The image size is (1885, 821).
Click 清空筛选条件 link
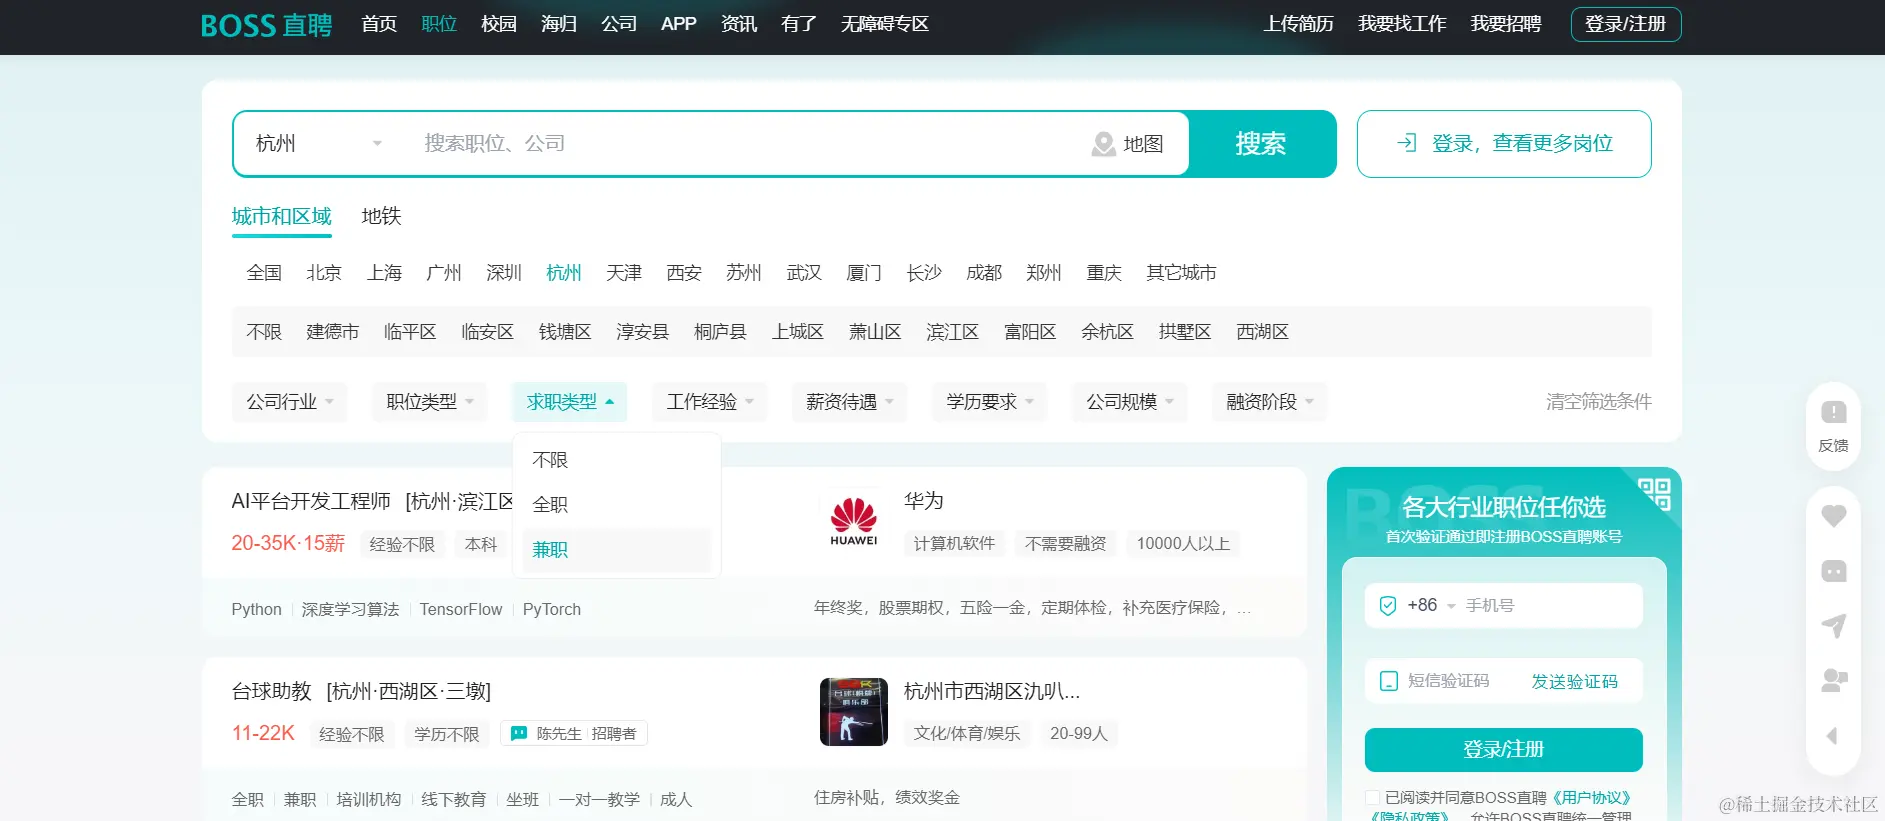coord(1599,402)
